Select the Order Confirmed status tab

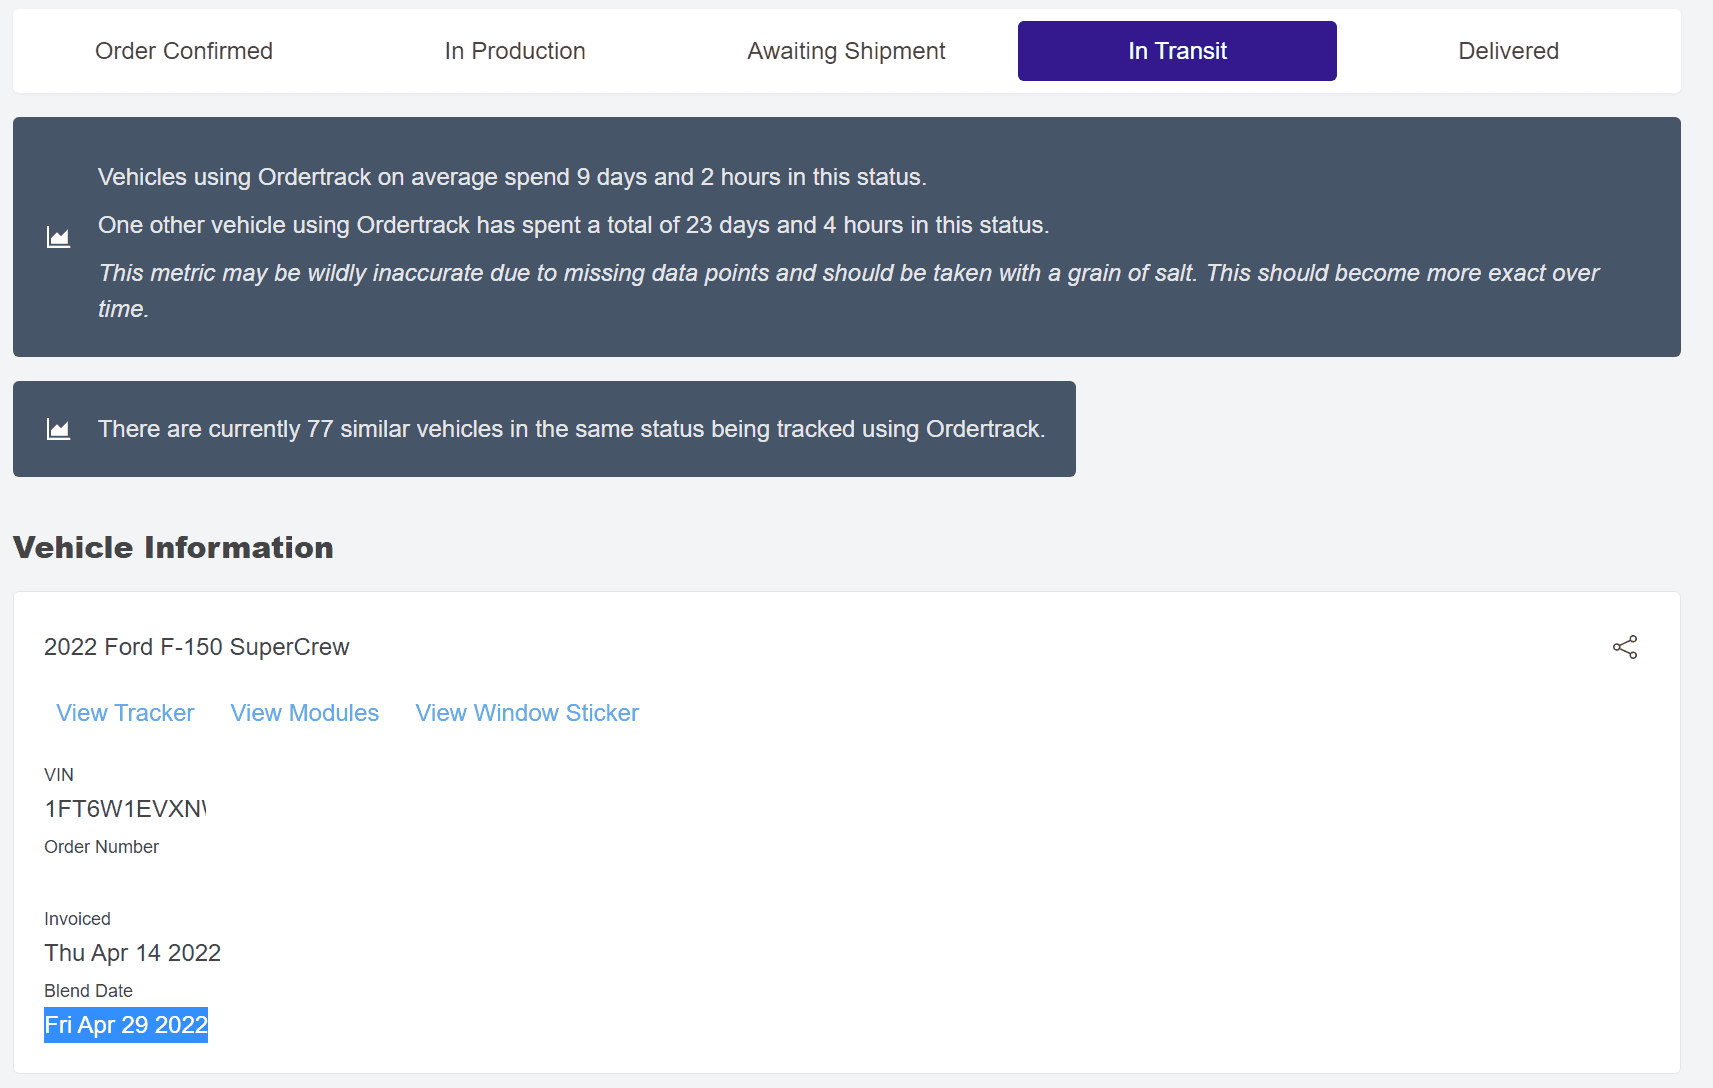(x=184, y=51)
